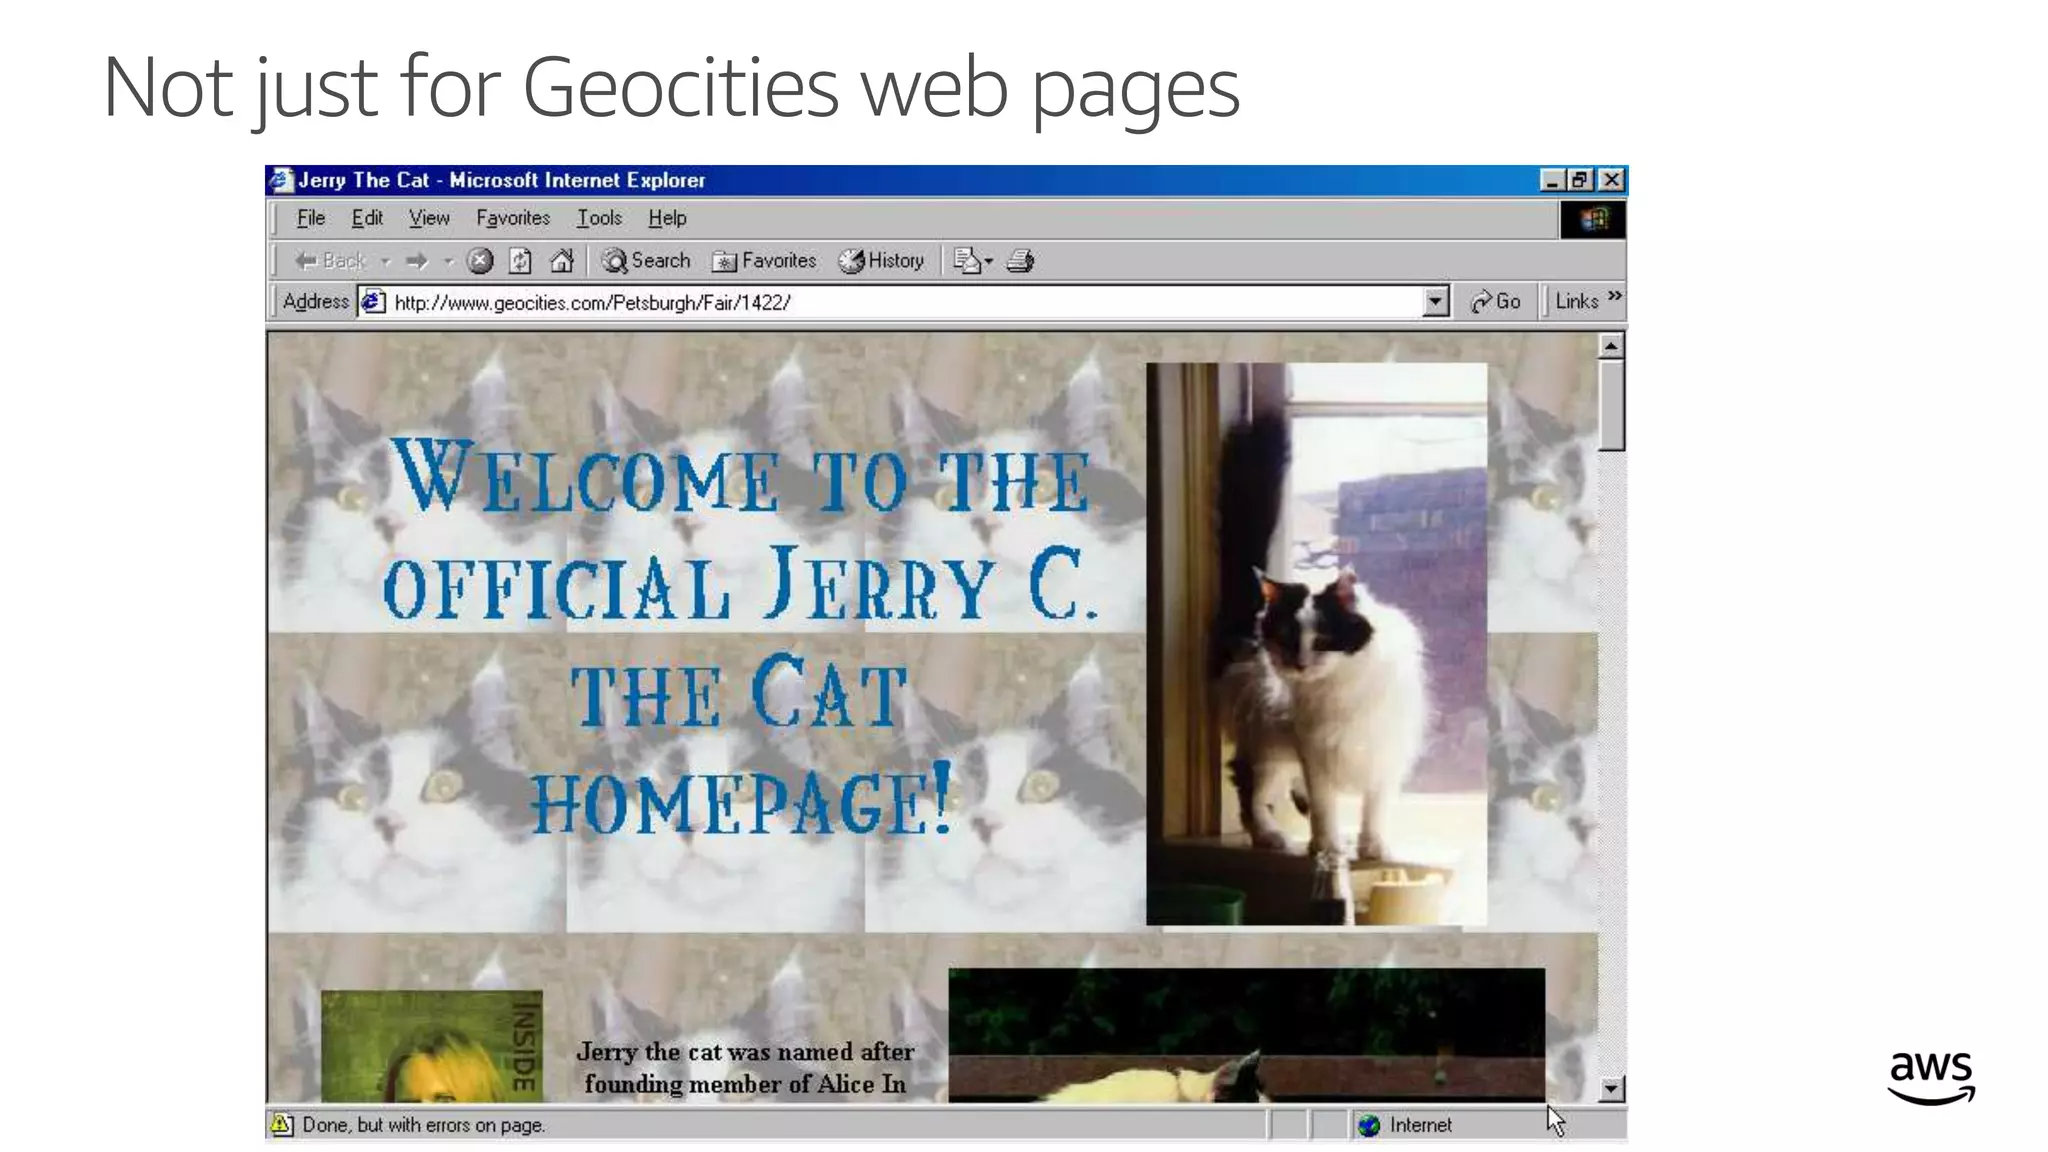Click the cat lying outdoors photo

coord(1246,1035)
